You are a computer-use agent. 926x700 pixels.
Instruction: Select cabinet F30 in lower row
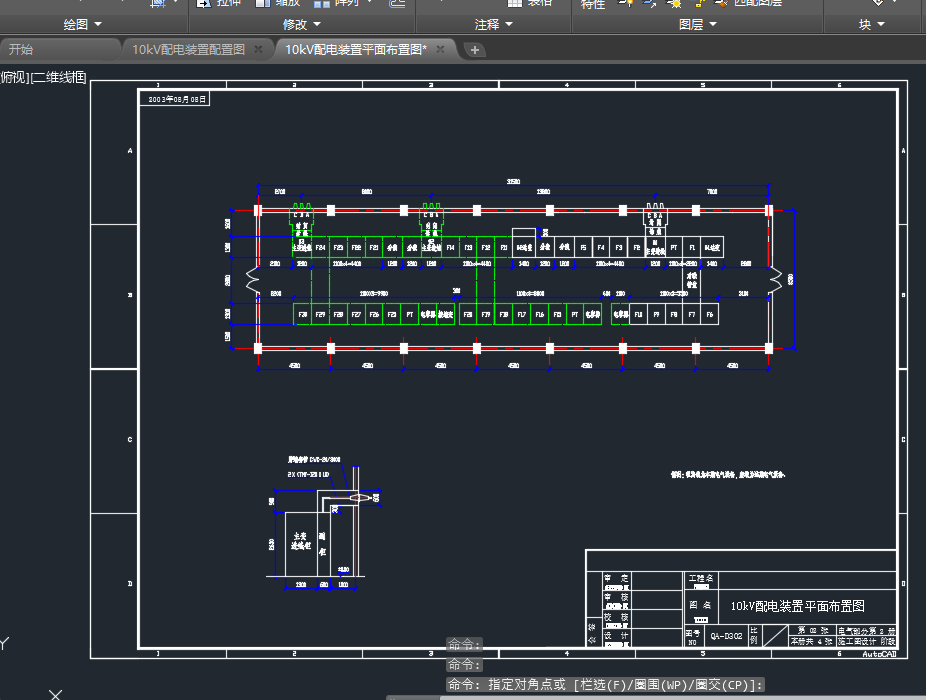point(302,314)
